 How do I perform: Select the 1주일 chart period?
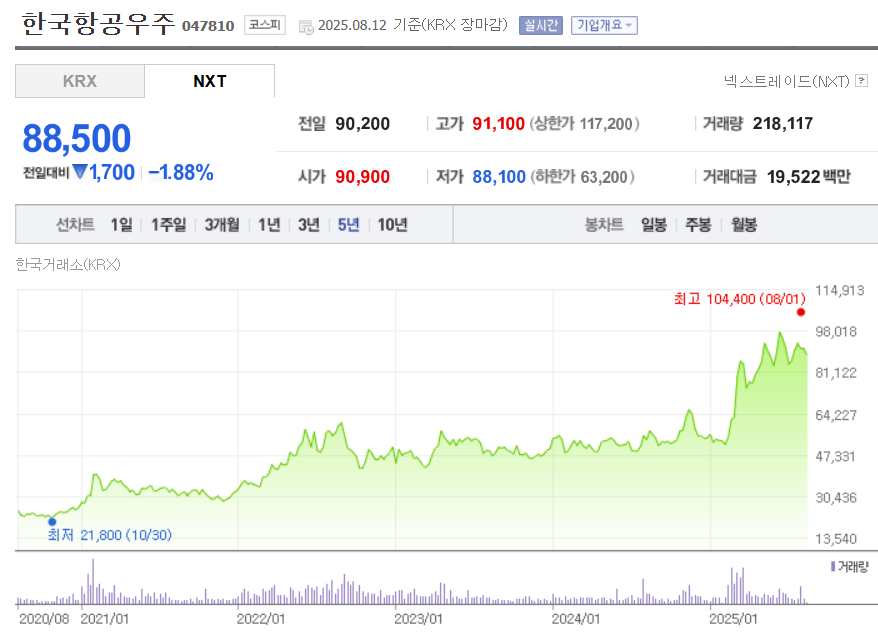click(166, 224)
